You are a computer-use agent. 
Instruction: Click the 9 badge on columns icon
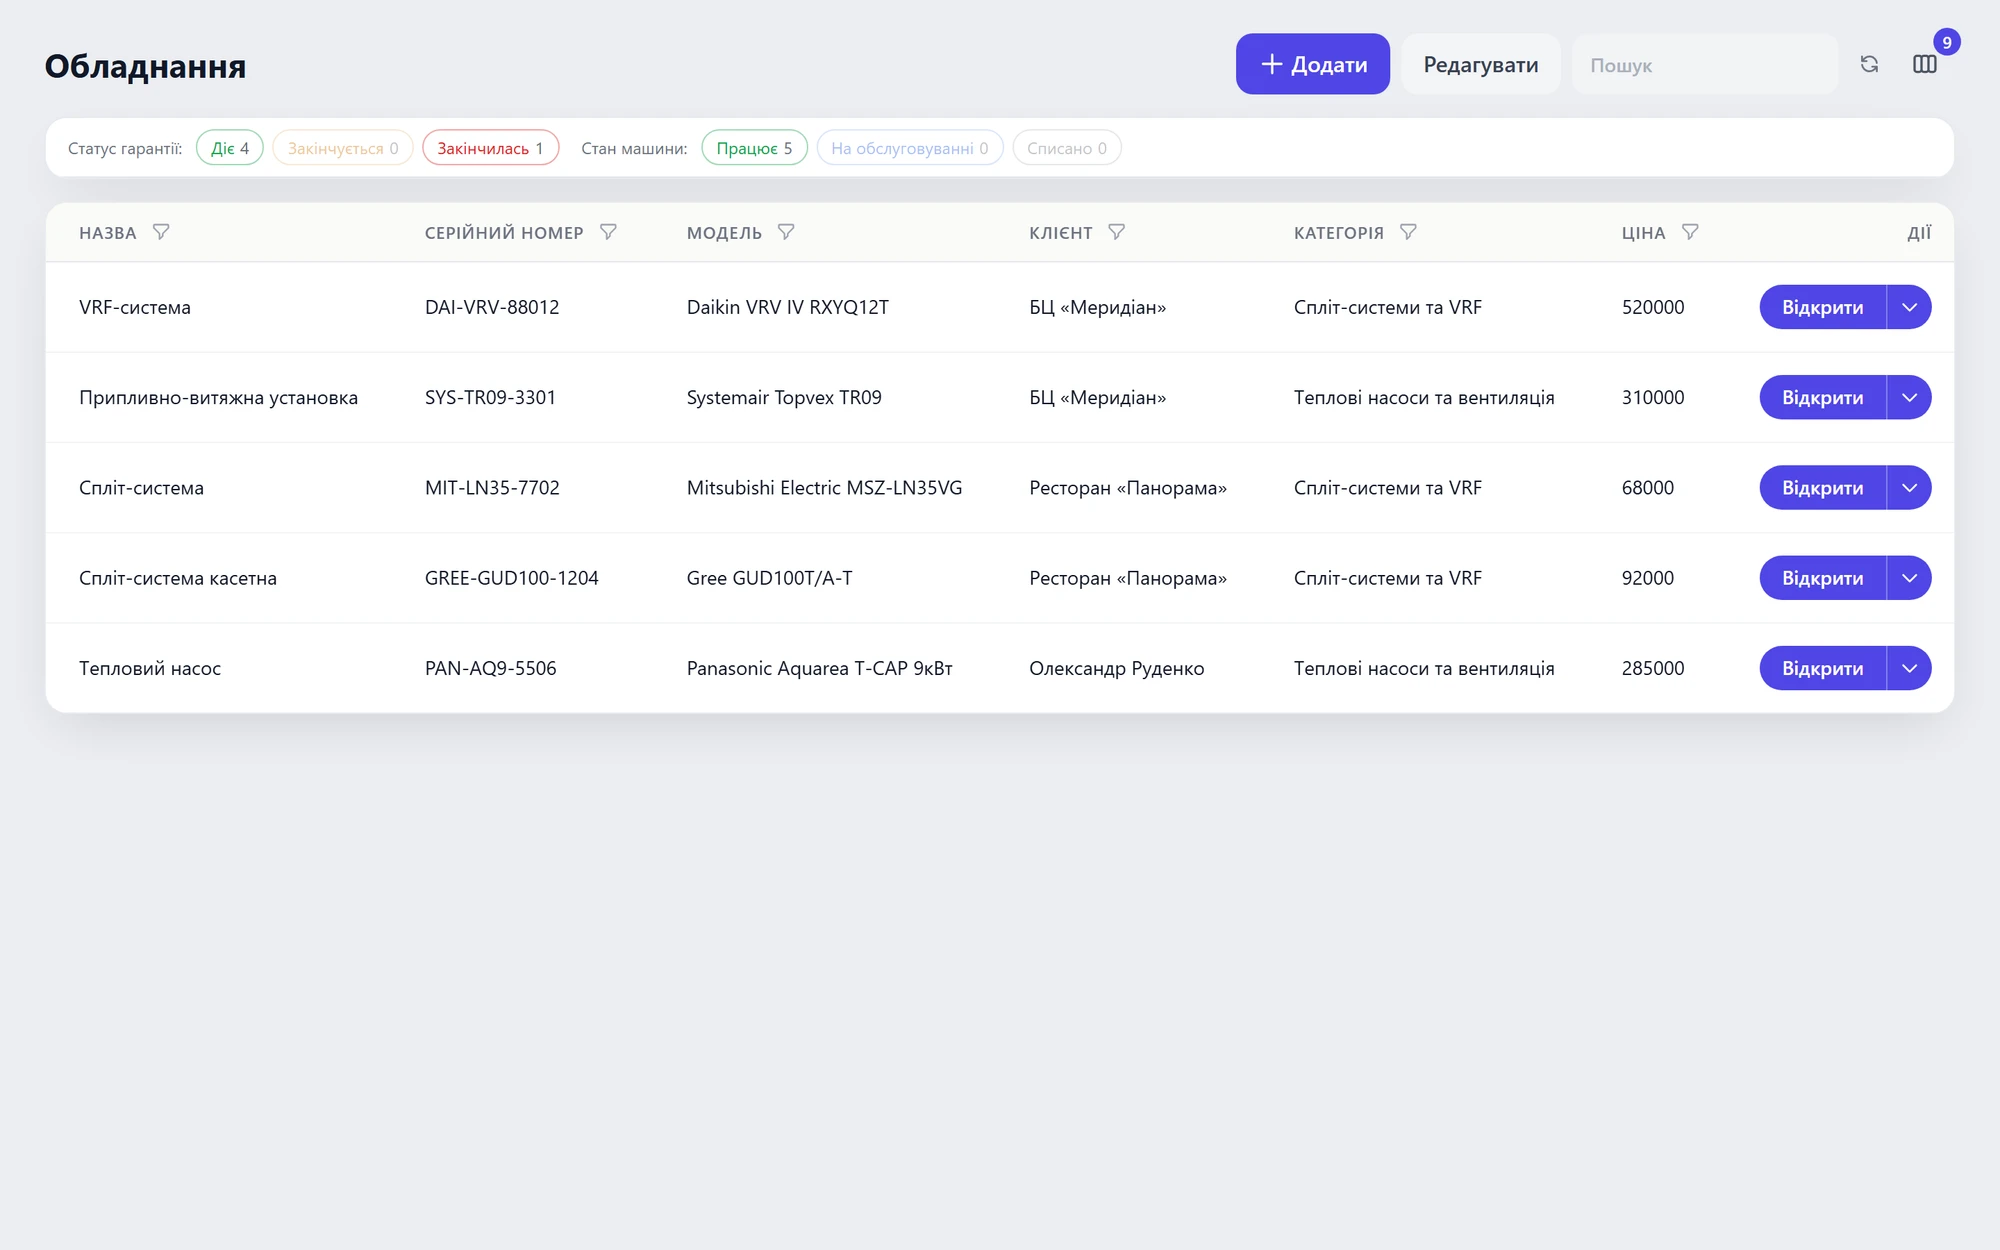[x=1947, y=42]
